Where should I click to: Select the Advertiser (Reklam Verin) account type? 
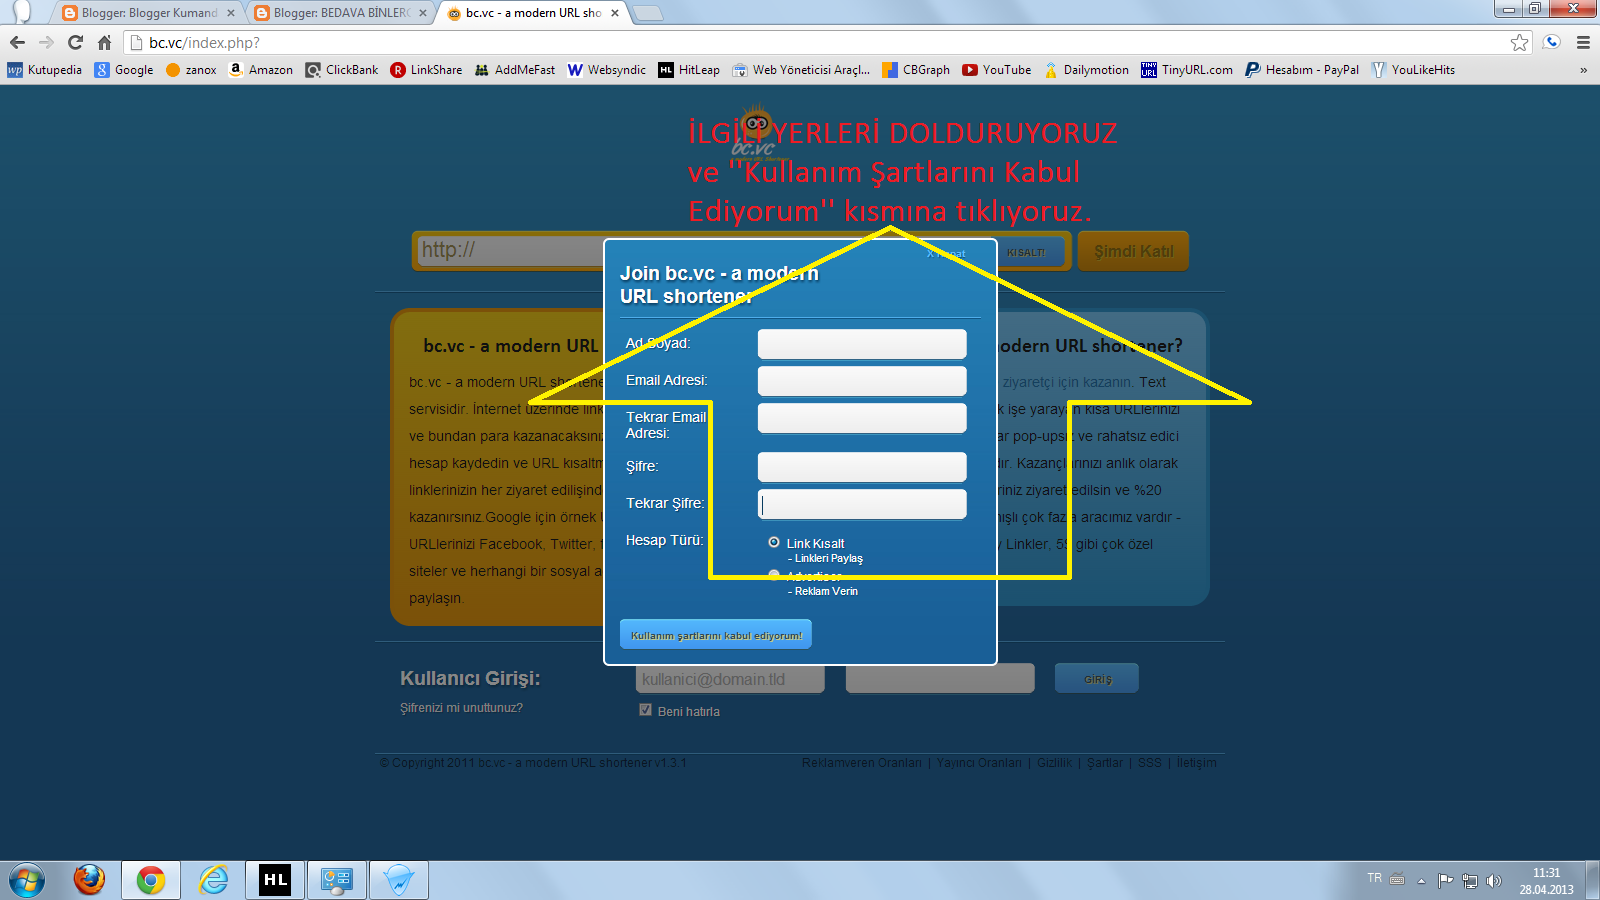point(774,575)
